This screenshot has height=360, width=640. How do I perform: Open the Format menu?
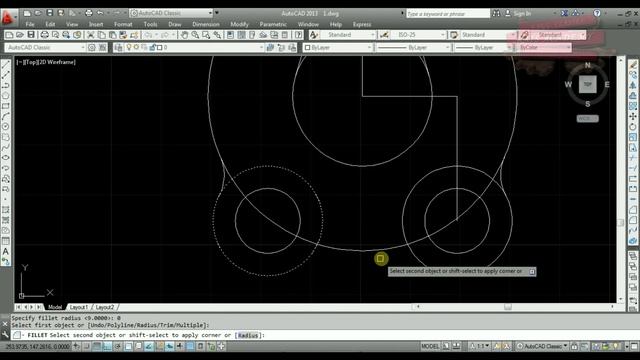click(x=123, y=24)
